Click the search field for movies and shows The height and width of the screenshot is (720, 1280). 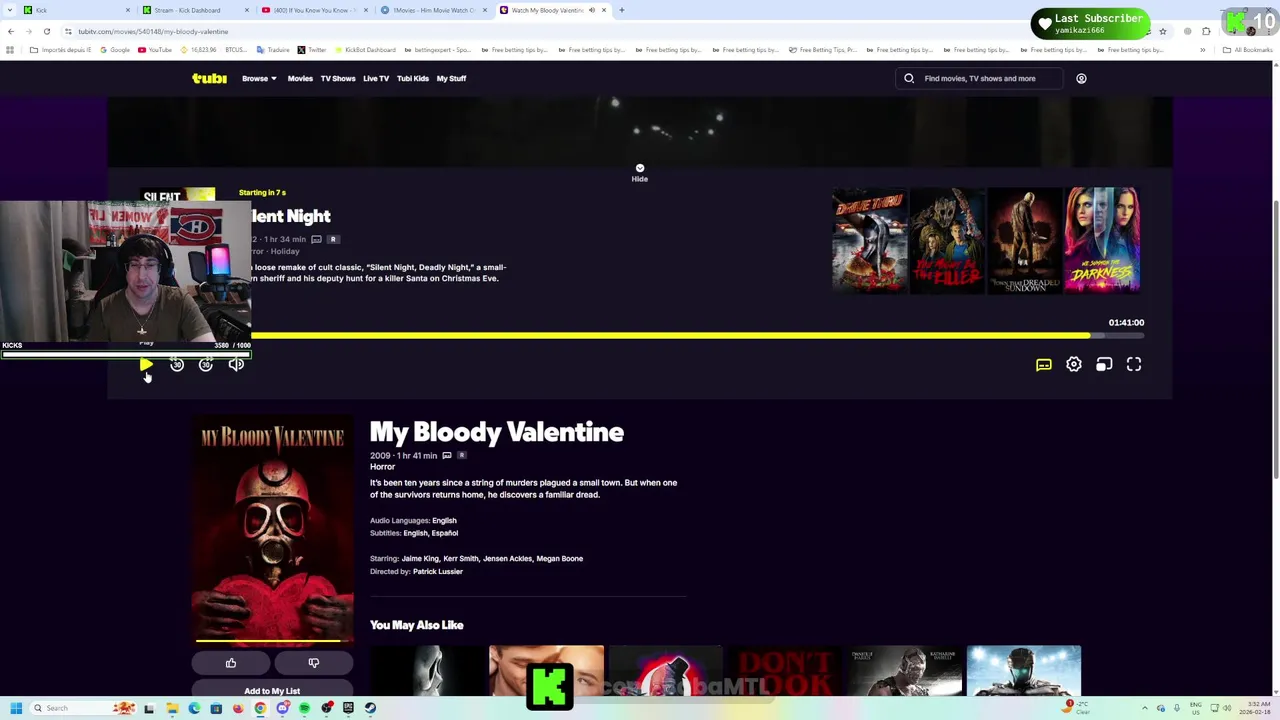pos(980,78)
